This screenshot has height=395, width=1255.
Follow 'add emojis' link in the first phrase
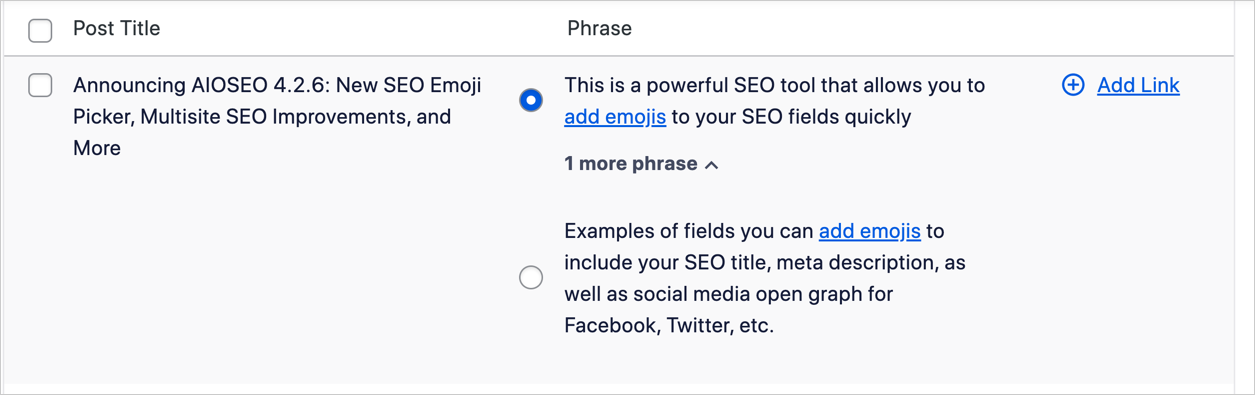(615, 117)
